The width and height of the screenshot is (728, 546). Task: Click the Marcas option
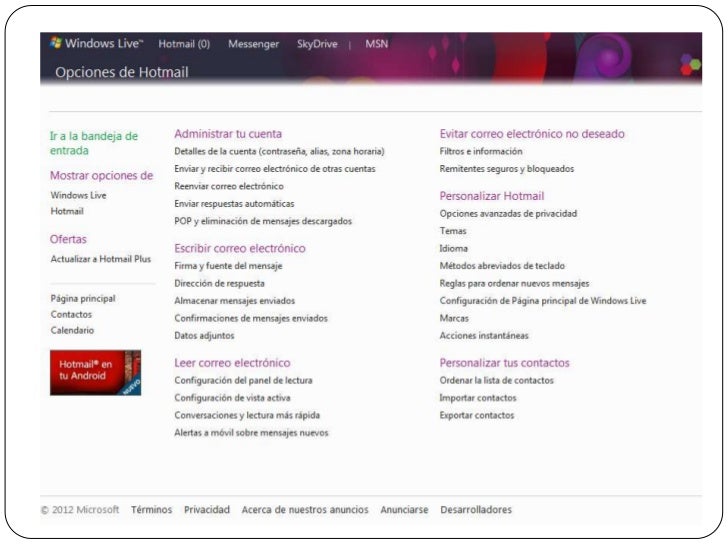[454, 318]
